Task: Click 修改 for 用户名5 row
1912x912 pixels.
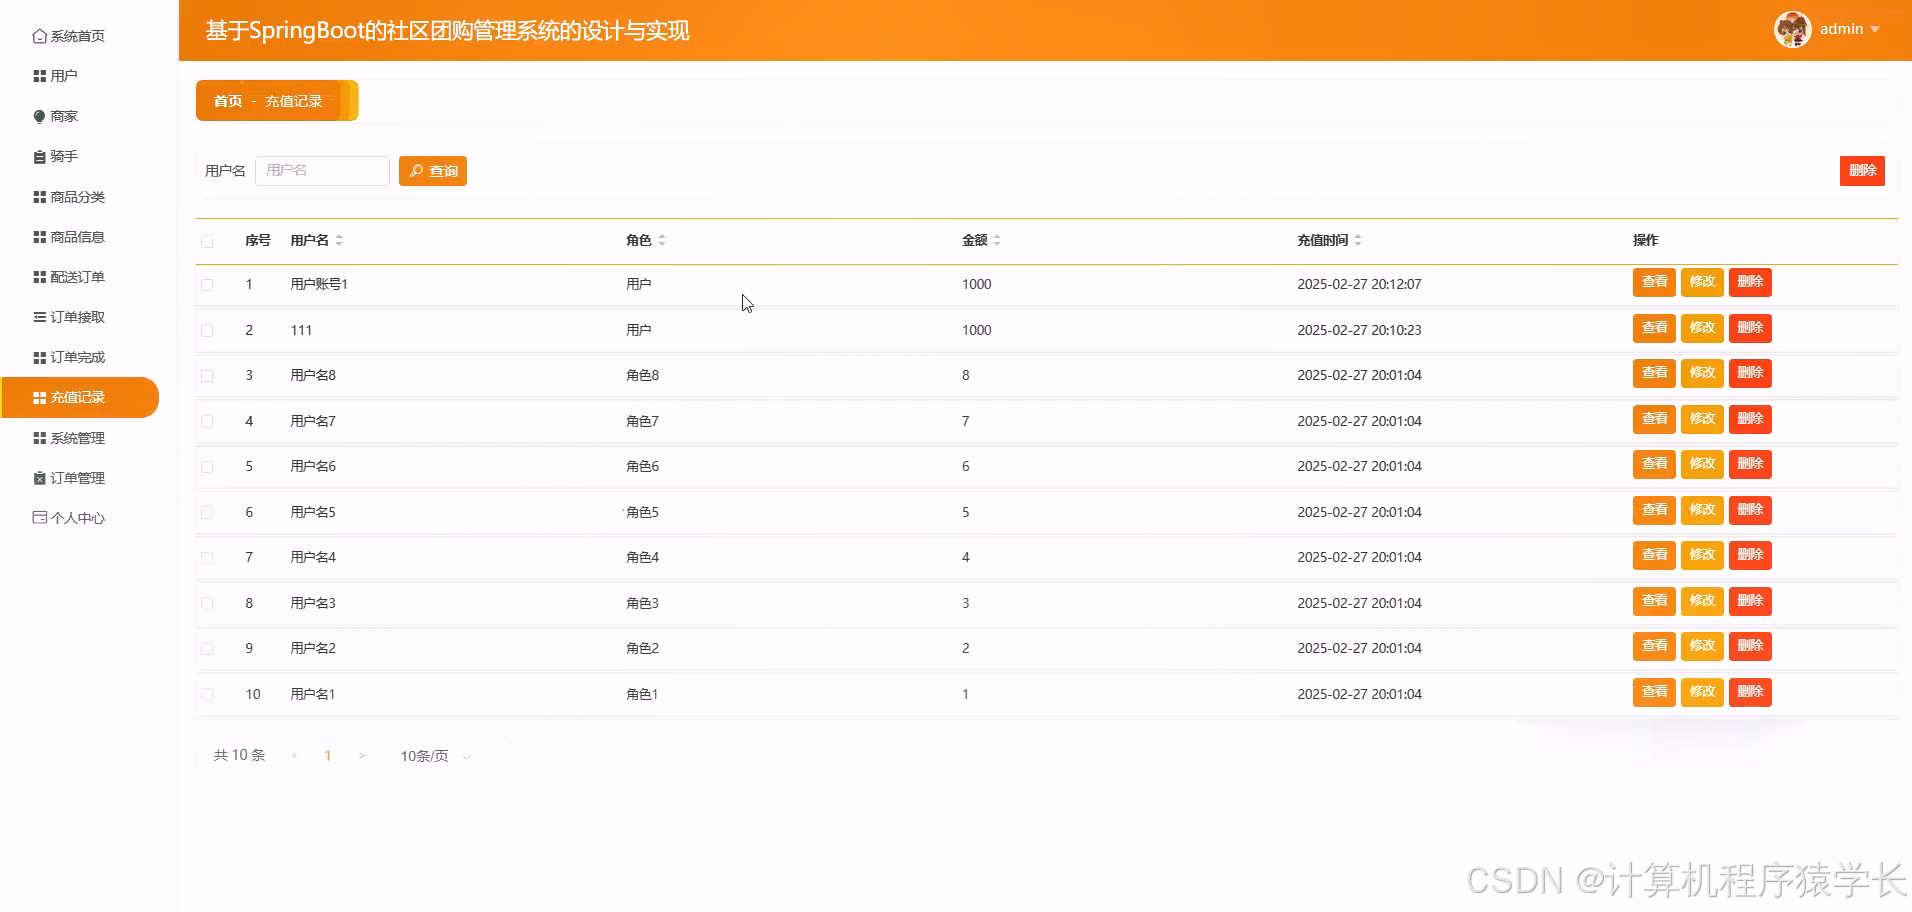Action: [1702, 510]
